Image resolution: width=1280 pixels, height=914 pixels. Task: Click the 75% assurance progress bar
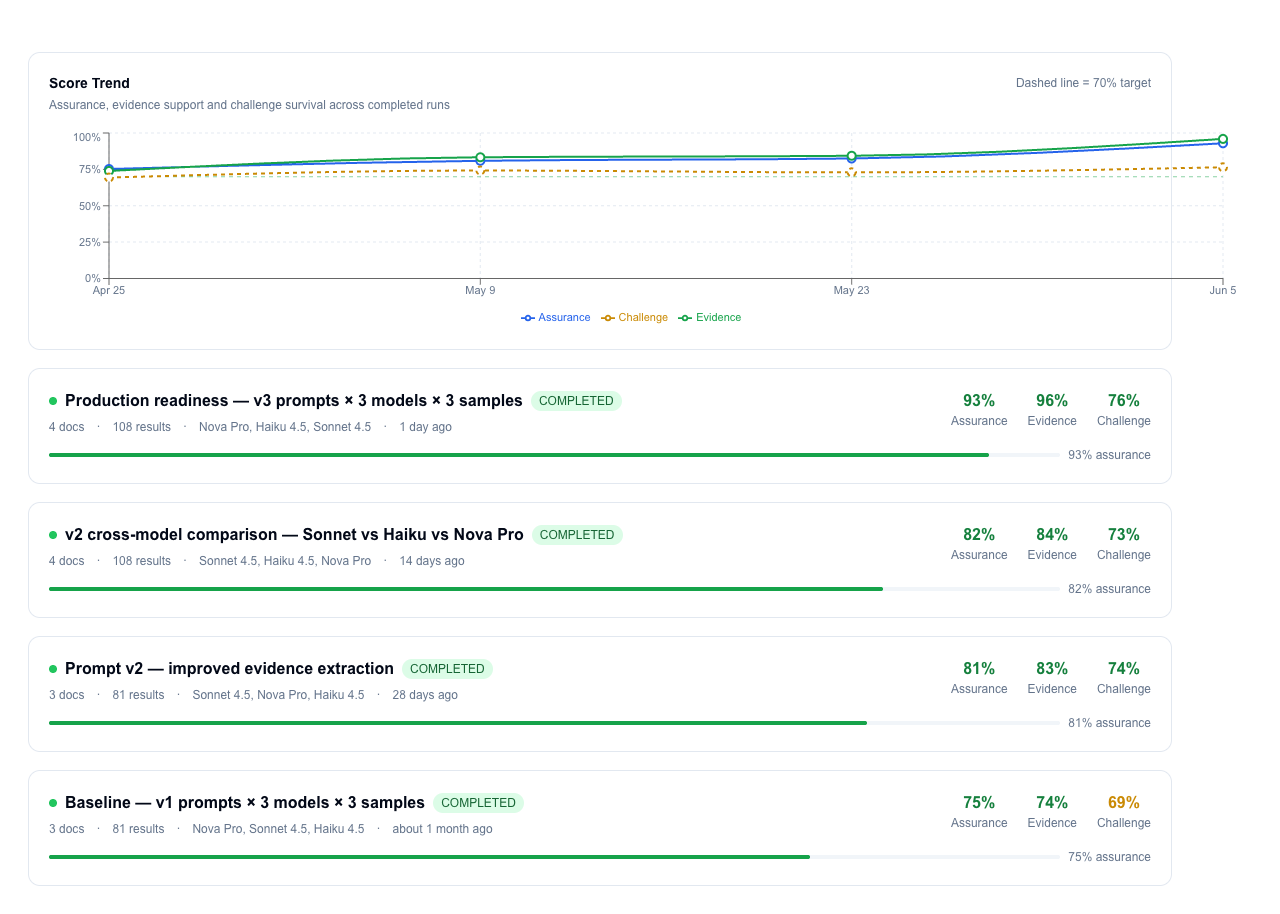[554, 857]
